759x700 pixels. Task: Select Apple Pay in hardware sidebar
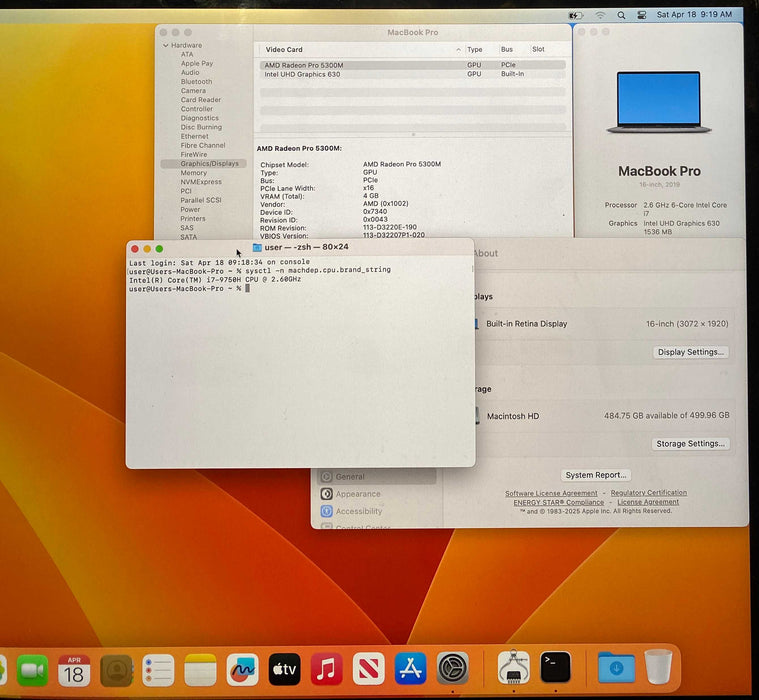tap(197, 63)
